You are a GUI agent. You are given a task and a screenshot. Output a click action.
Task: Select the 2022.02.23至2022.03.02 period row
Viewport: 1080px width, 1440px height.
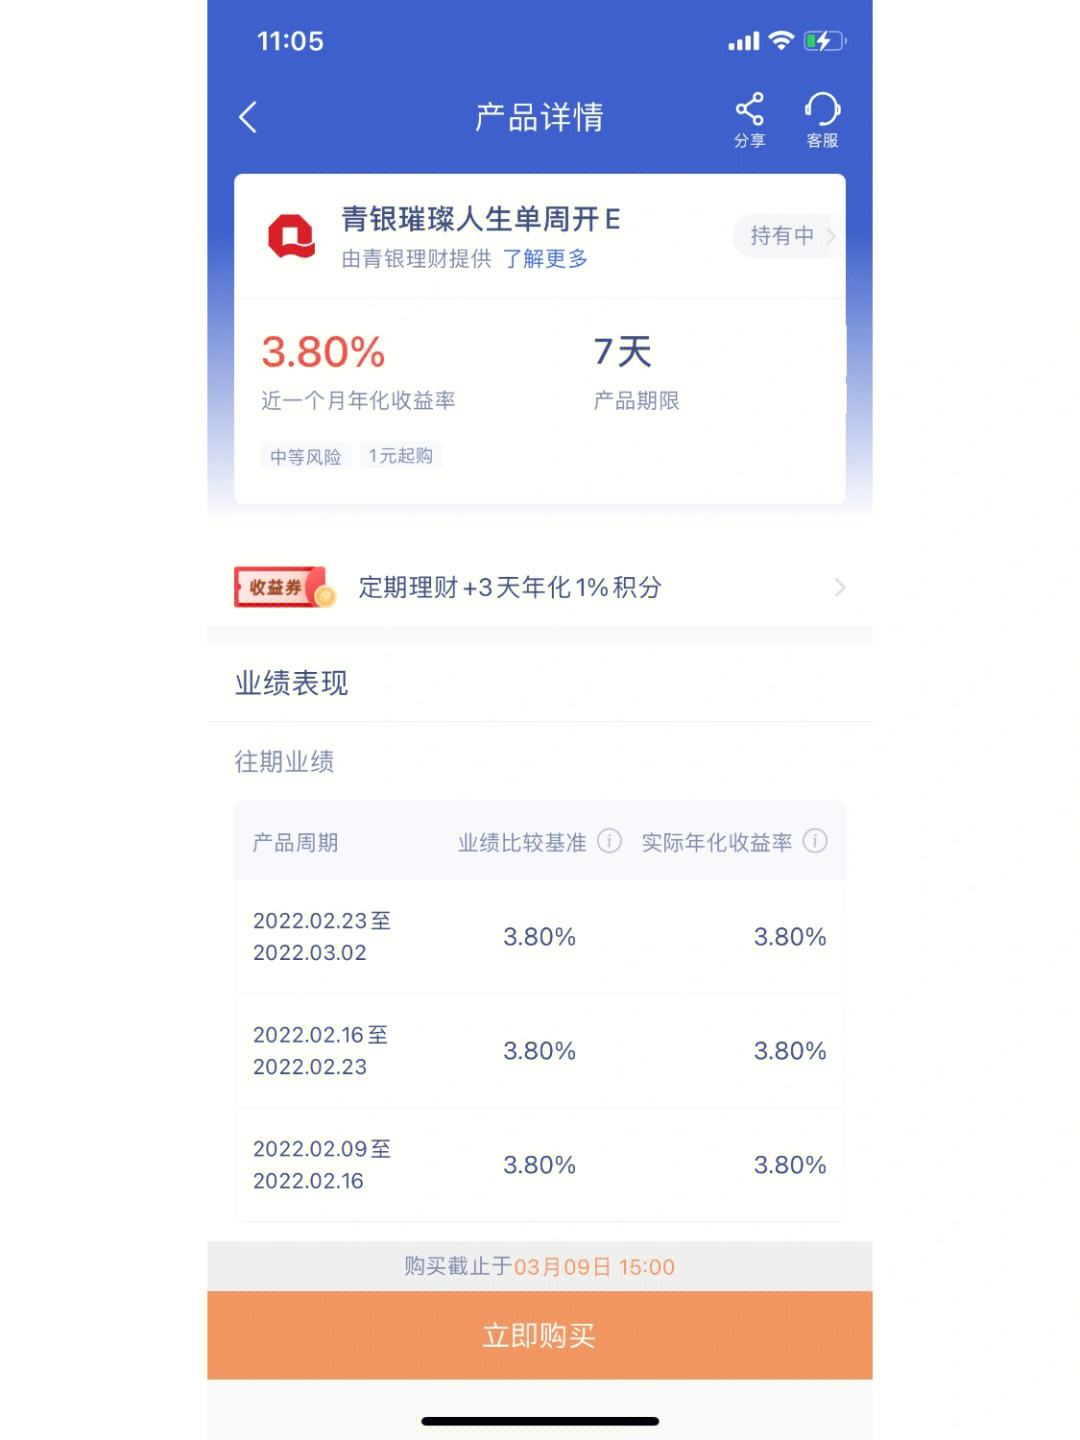[539, 937]
